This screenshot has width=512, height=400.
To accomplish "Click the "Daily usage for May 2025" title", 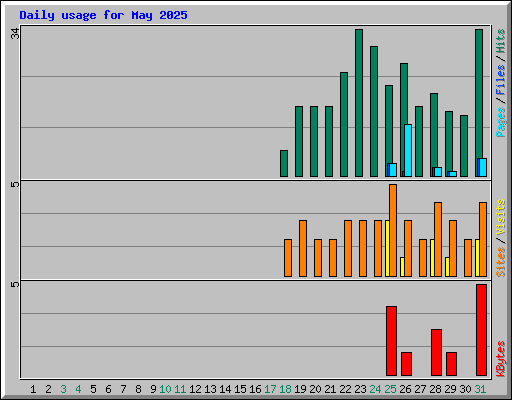I will pyautogui.click(x=103, y=15).
